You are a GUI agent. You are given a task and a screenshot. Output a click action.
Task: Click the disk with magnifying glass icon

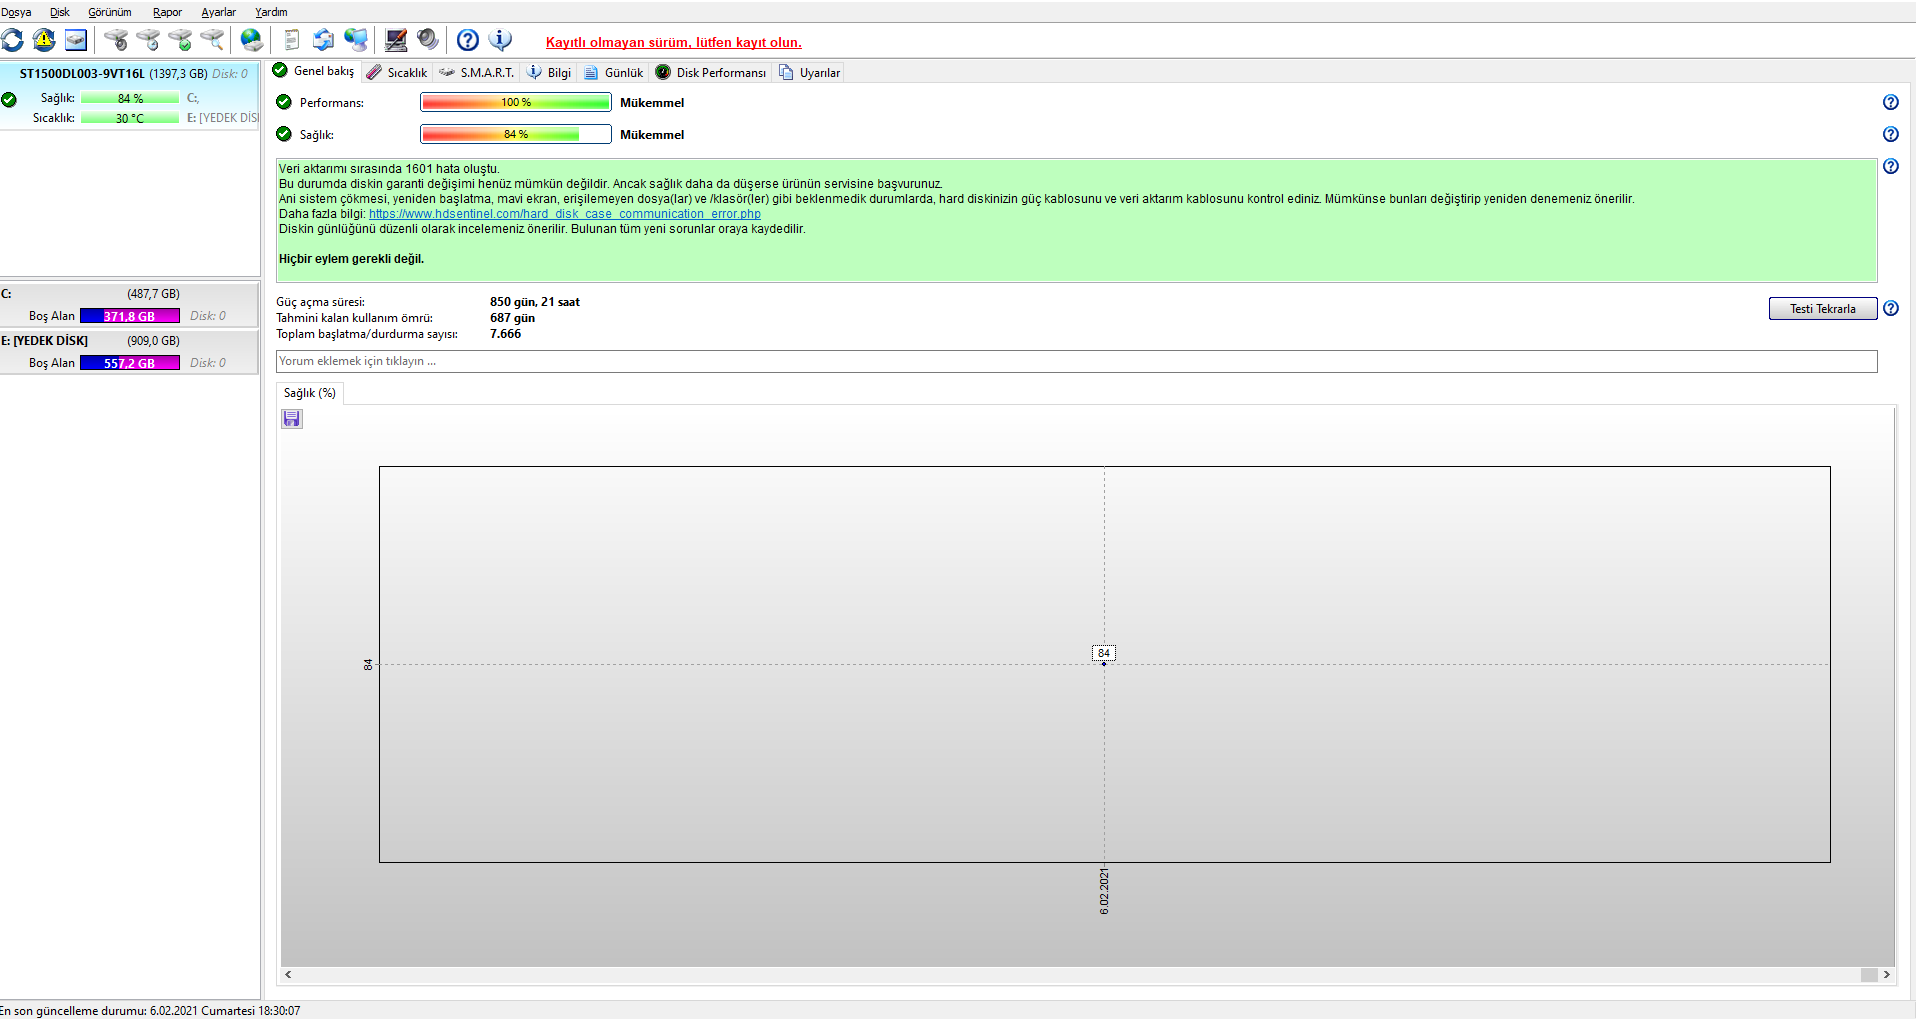click(x=212, y=40)
